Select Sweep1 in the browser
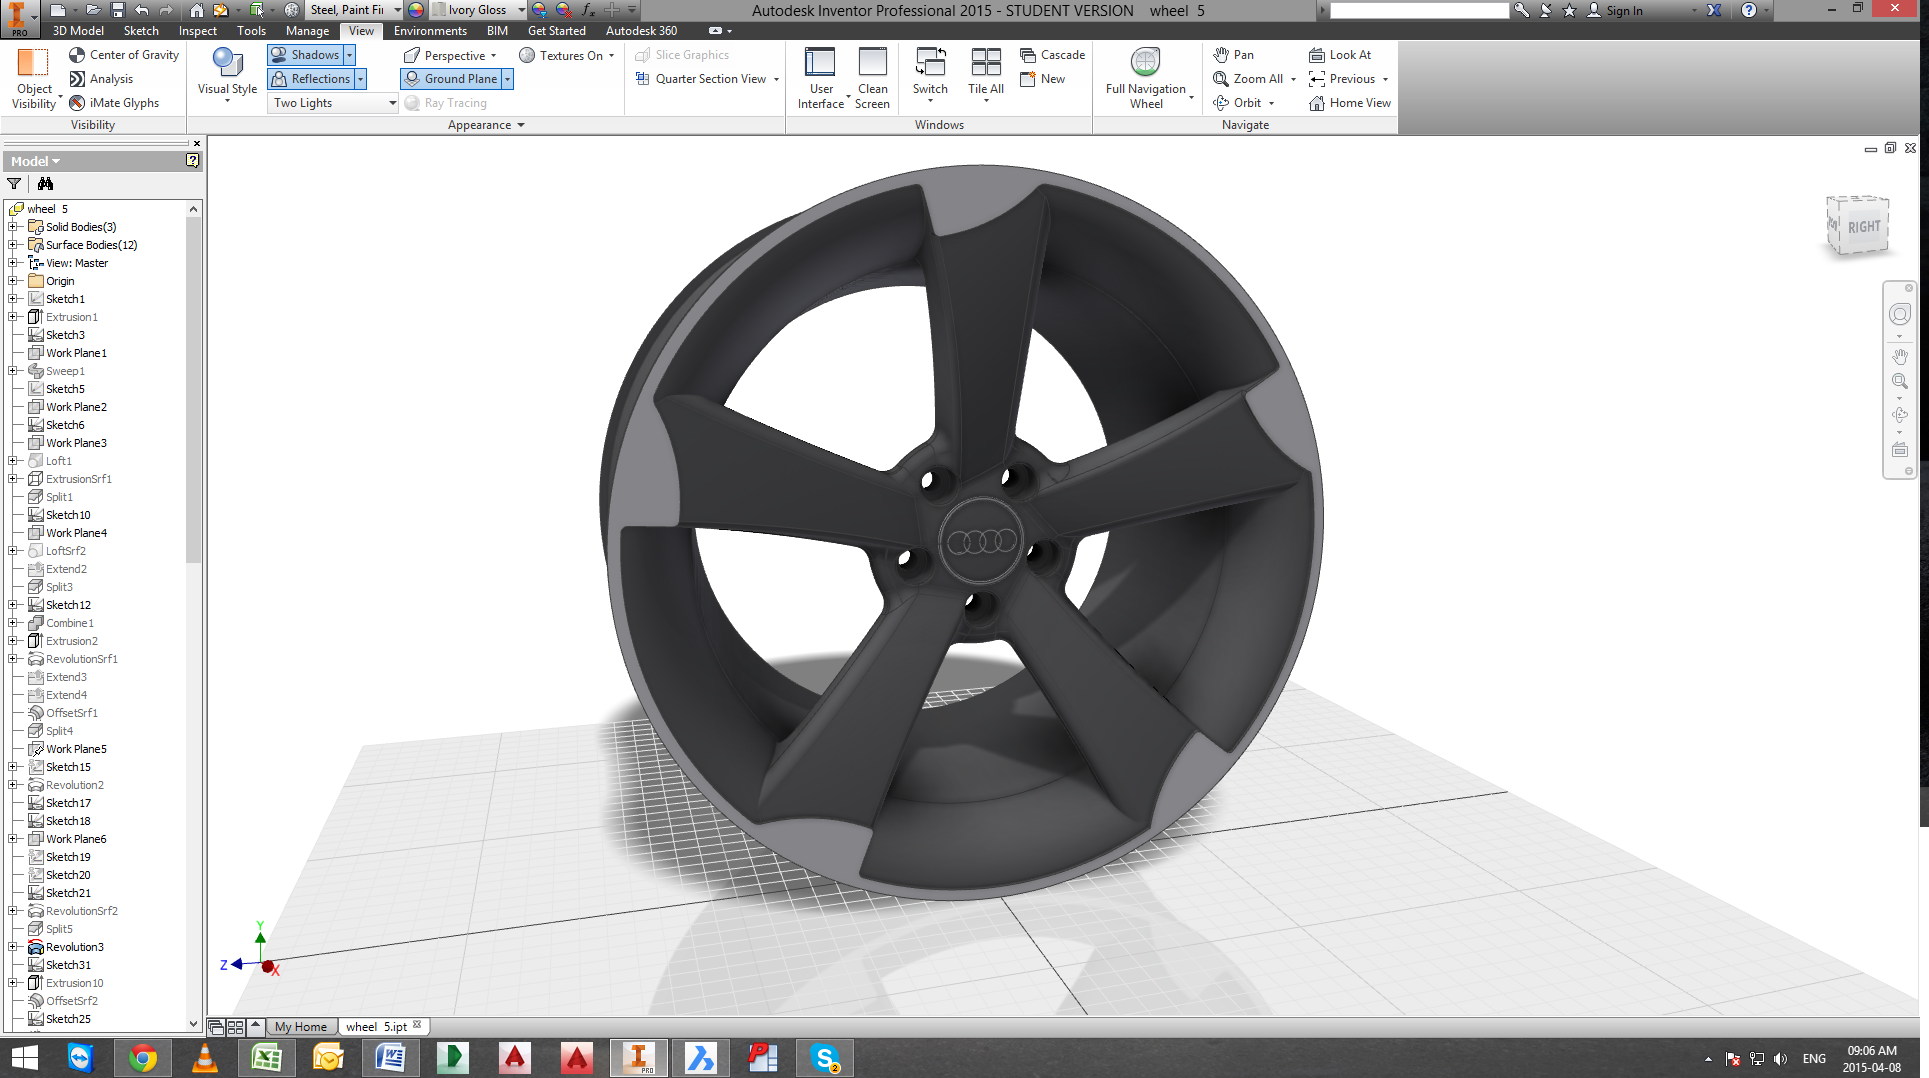 (x=65, y=371)
